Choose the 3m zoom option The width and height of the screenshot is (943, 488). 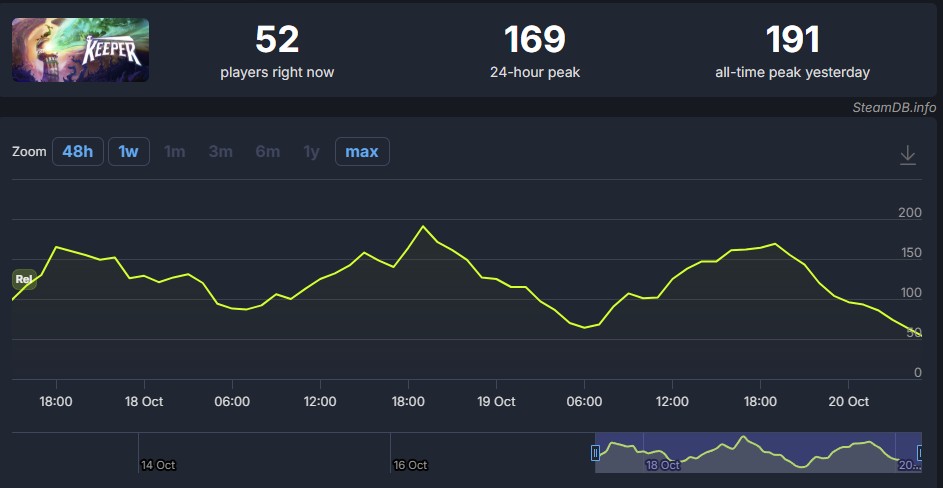(221, 152)
